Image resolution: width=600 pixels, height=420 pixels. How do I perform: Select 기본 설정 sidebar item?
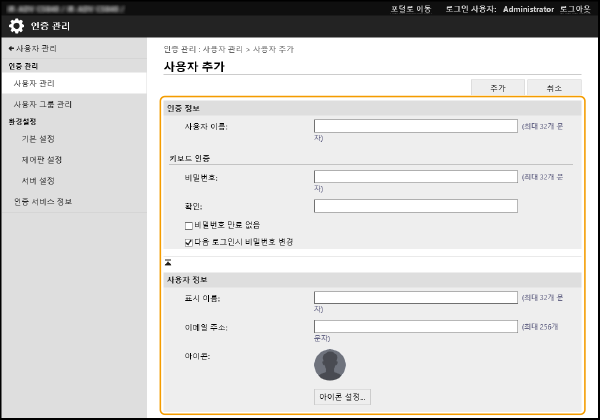(38, 139)
